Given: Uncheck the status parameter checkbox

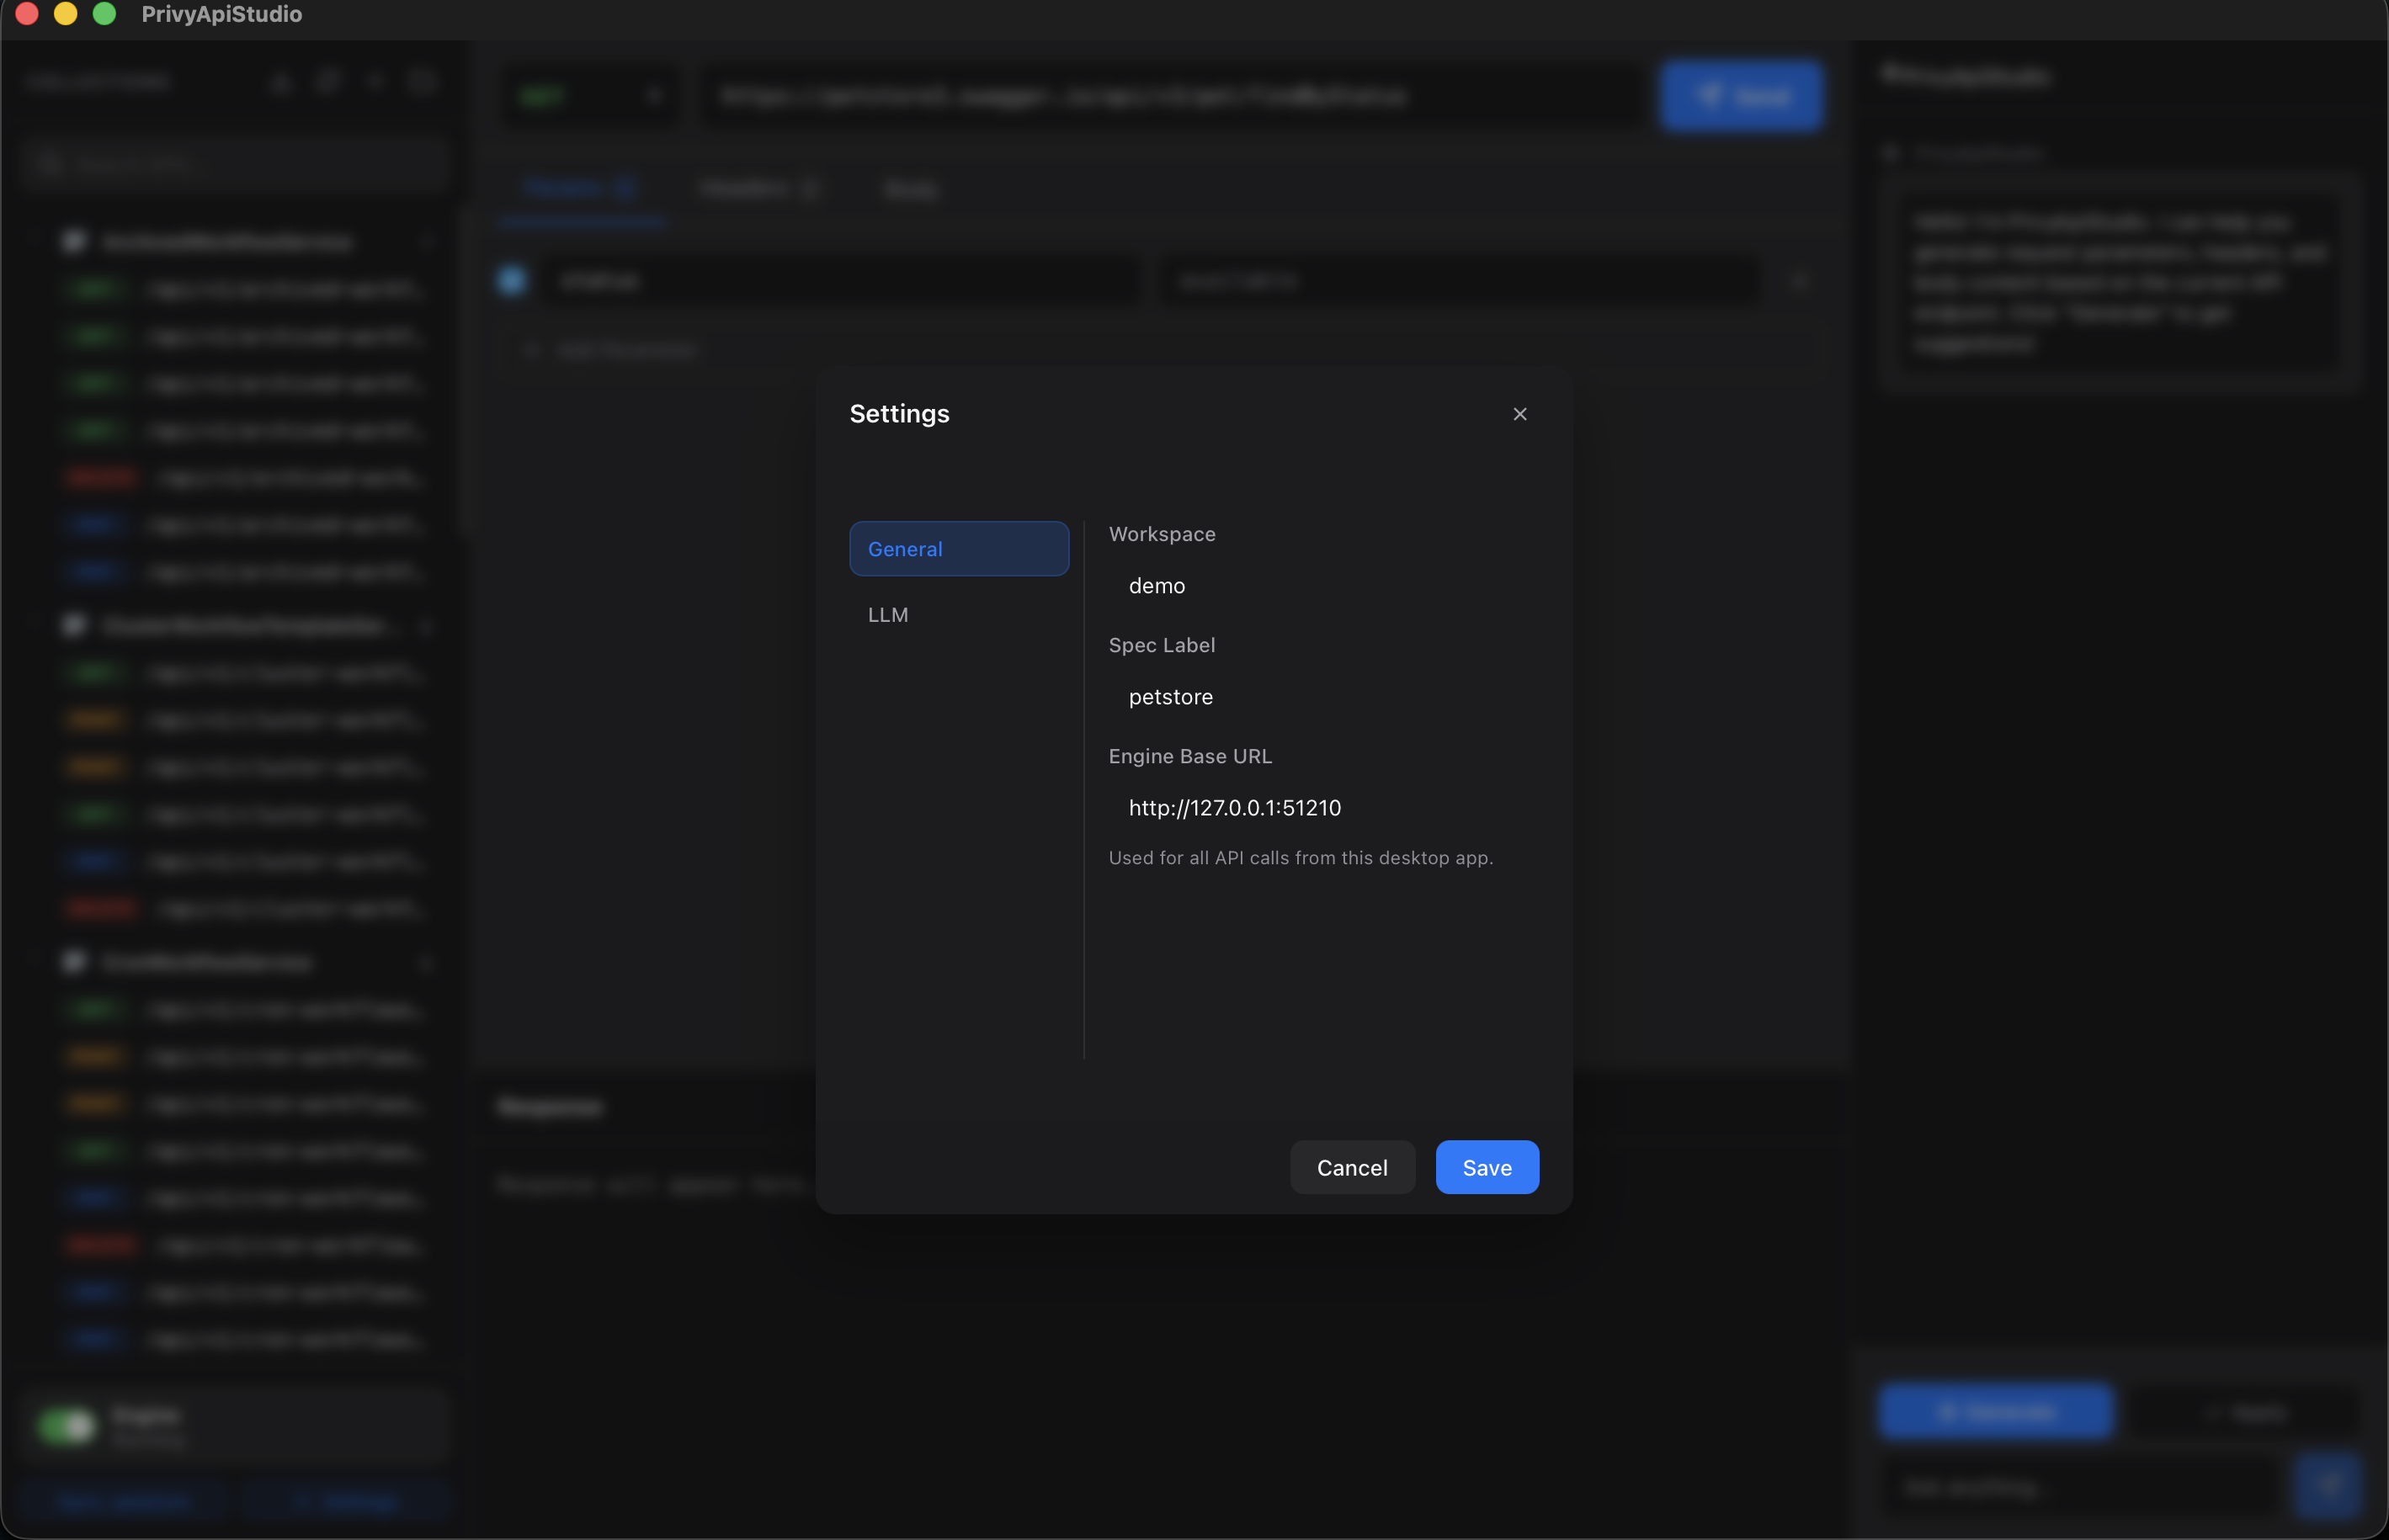Looking at the screenshot, I should point(510,281).
